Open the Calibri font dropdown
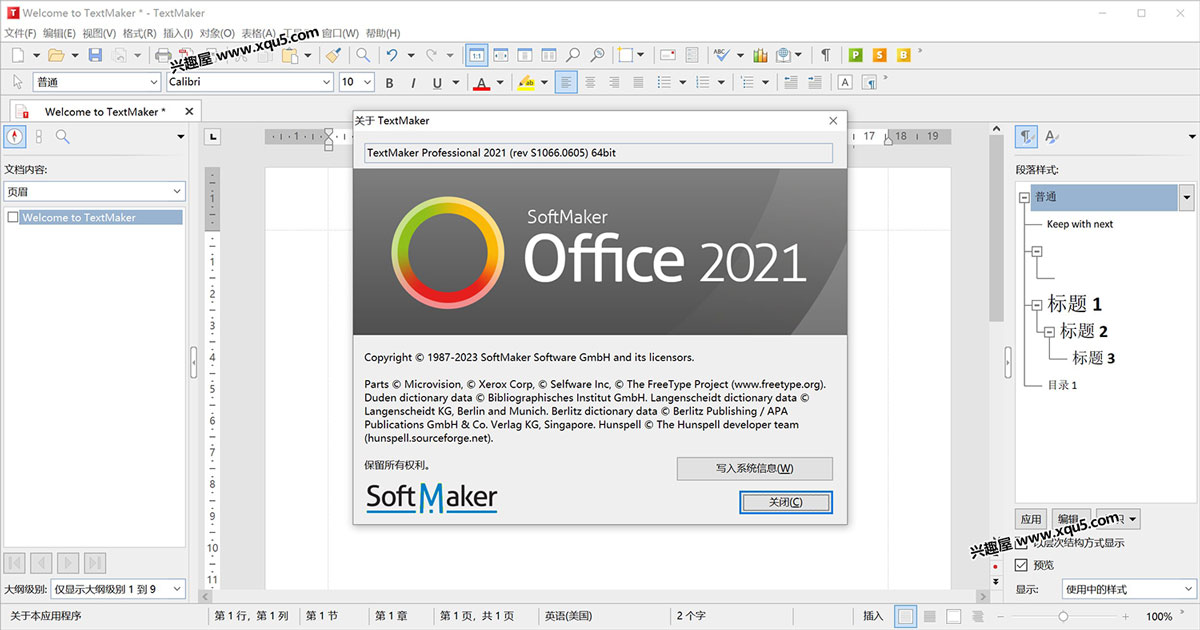Image resolution: width=1200 pixels, height=630 pixels. 326,82
